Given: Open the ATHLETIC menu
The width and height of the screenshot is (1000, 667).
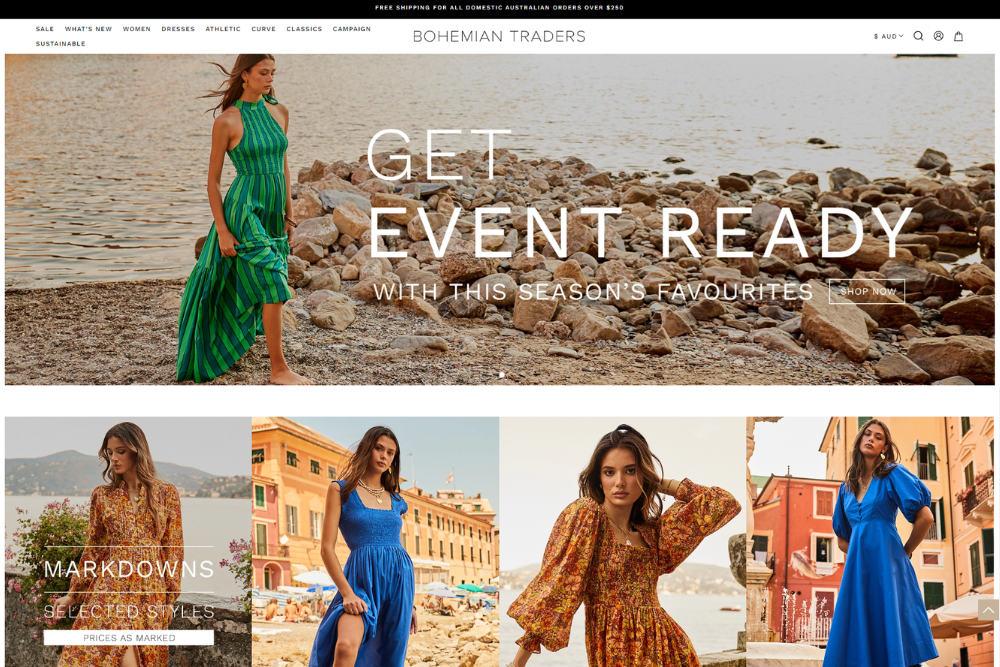Looking at the screenshot, I should (x=223, y=29).
